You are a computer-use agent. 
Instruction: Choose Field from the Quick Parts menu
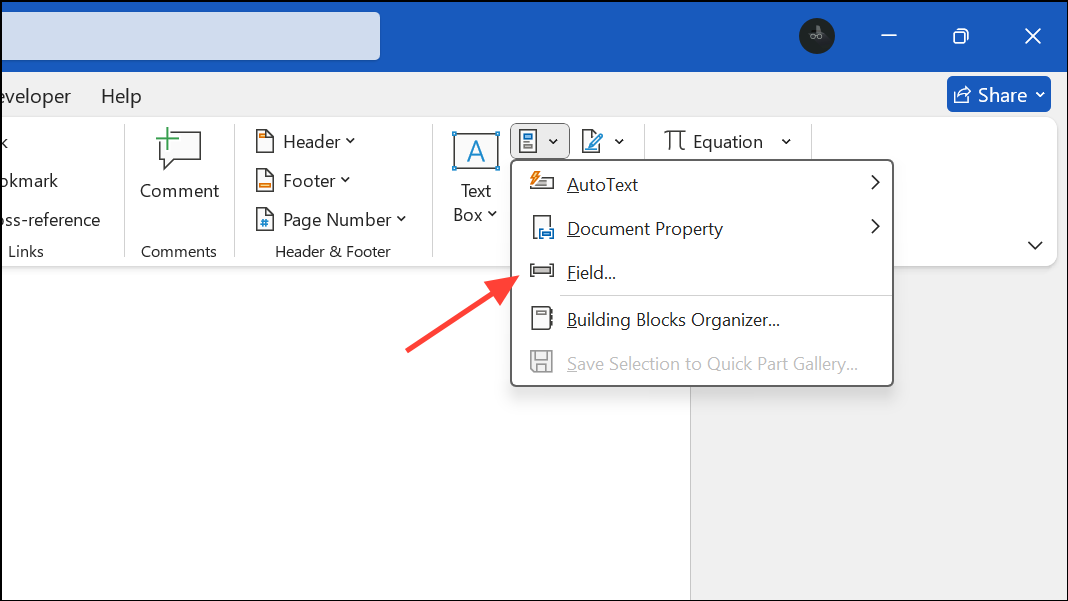(591, 272)
